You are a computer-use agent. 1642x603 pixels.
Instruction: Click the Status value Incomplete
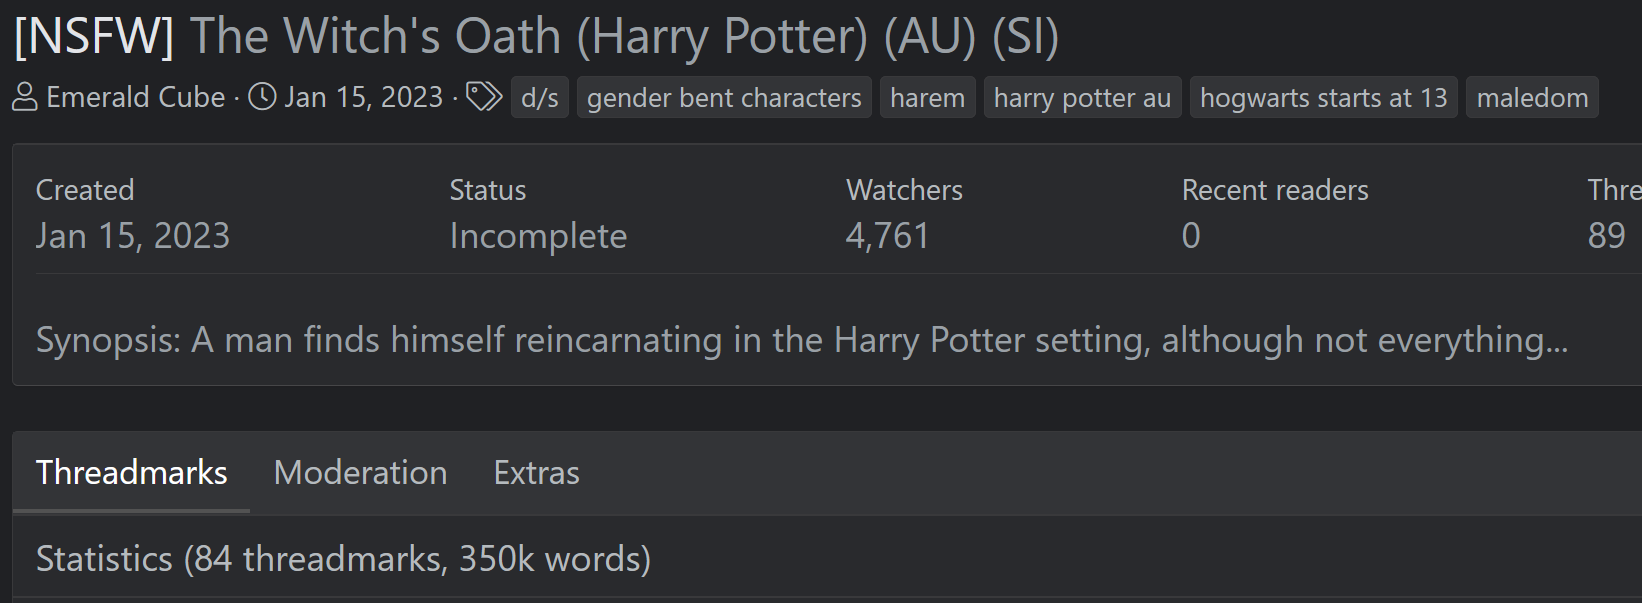[x=538, y=236]
